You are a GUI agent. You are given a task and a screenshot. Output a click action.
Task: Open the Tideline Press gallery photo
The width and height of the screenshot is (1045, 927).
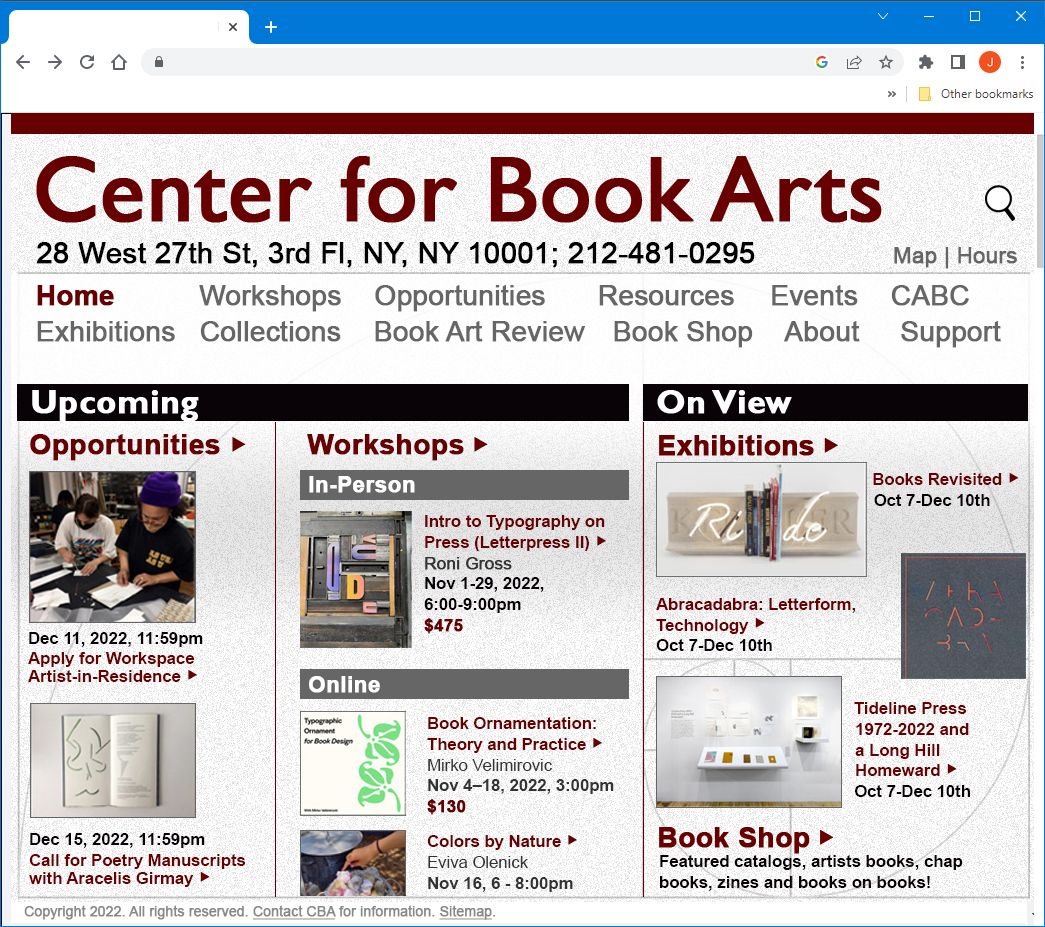pyautogui.click(x=749, y=742)
